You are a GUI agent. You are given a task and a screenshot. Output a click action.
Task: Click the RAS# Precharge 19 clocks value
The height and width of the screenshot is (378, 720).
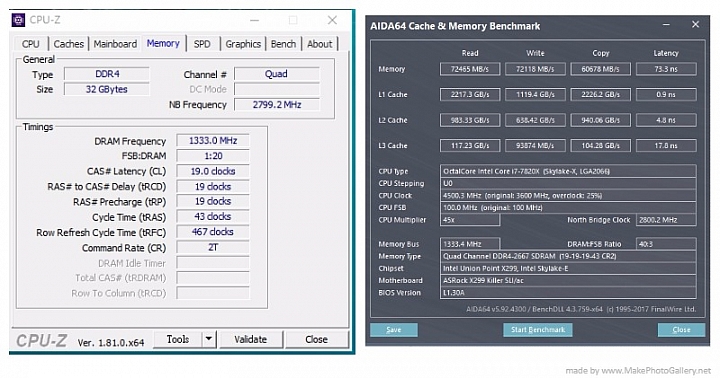point(213,201)
